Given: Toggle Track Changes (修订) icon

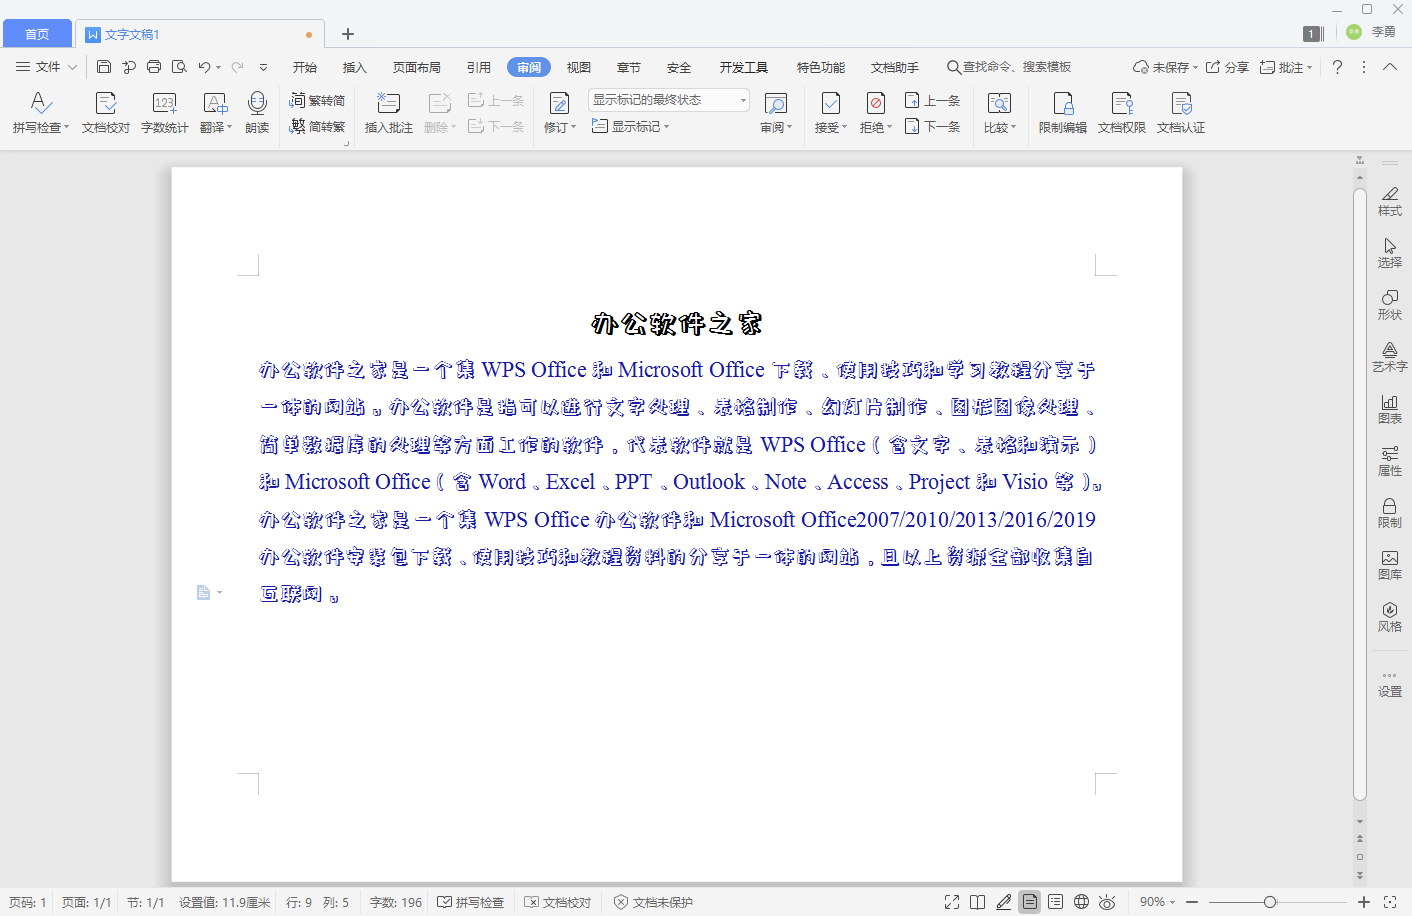Looking at the screenshot, I should pos(559,103).
